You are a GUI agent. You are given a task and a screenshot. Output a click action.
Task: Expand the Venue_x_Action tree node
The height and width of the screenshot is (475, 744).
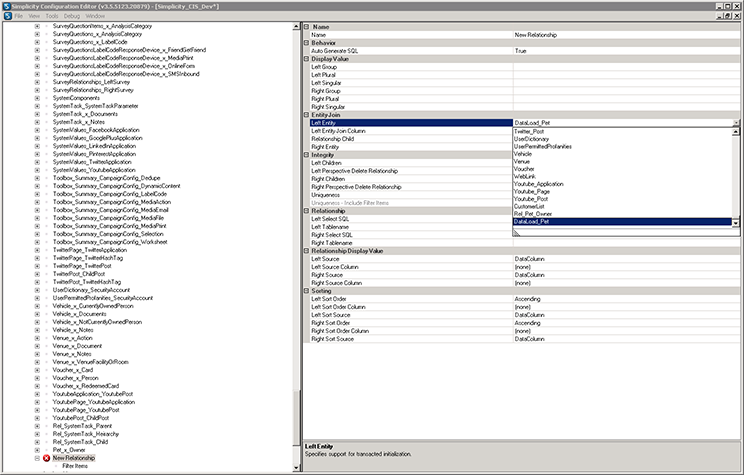pyautogui.click(x=37, y=338)
